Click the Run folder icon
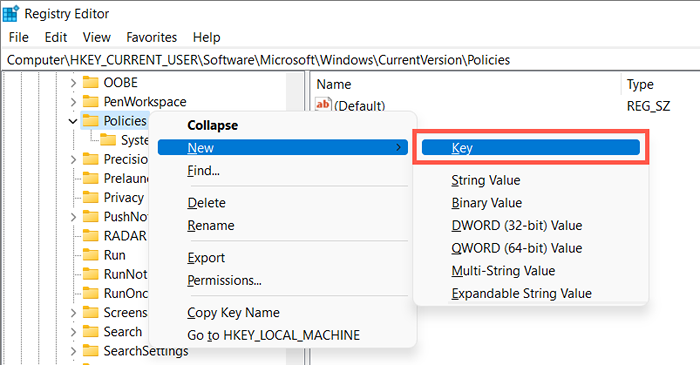This screenshot has height=365, width=700. 91,255
